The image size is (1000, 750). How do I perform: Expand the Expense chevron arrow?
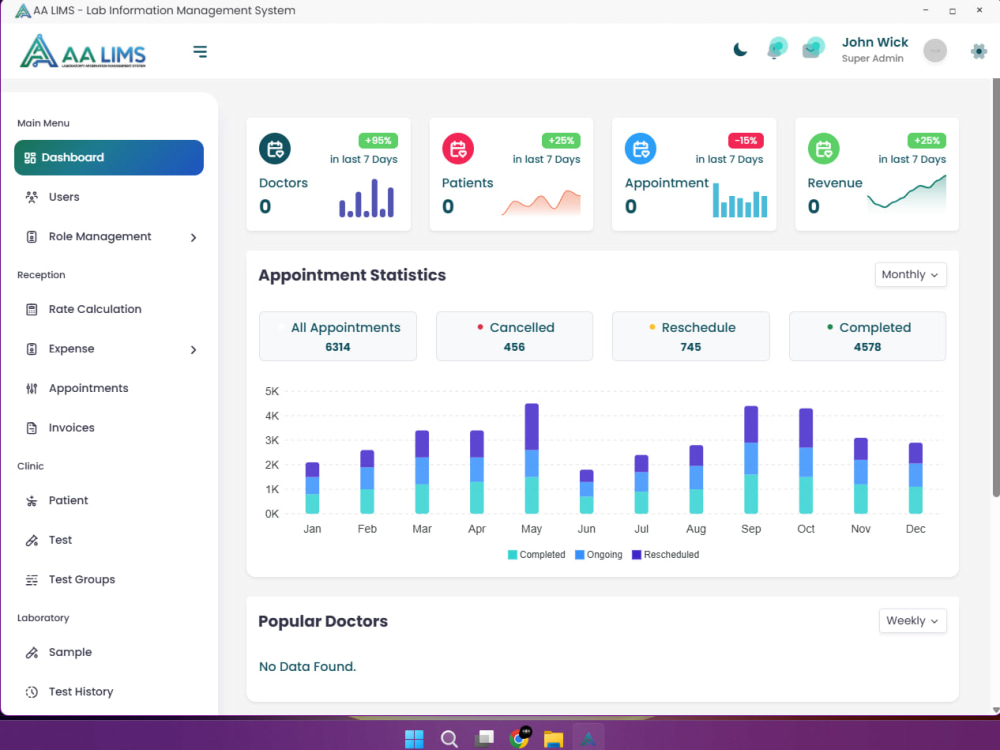[x=193, y=349]
